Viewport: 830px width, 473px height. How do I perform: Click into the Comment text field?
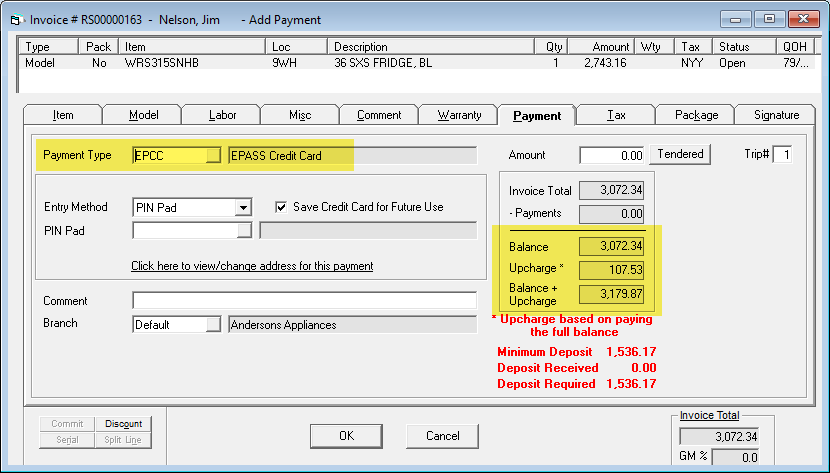pos(304,301)
